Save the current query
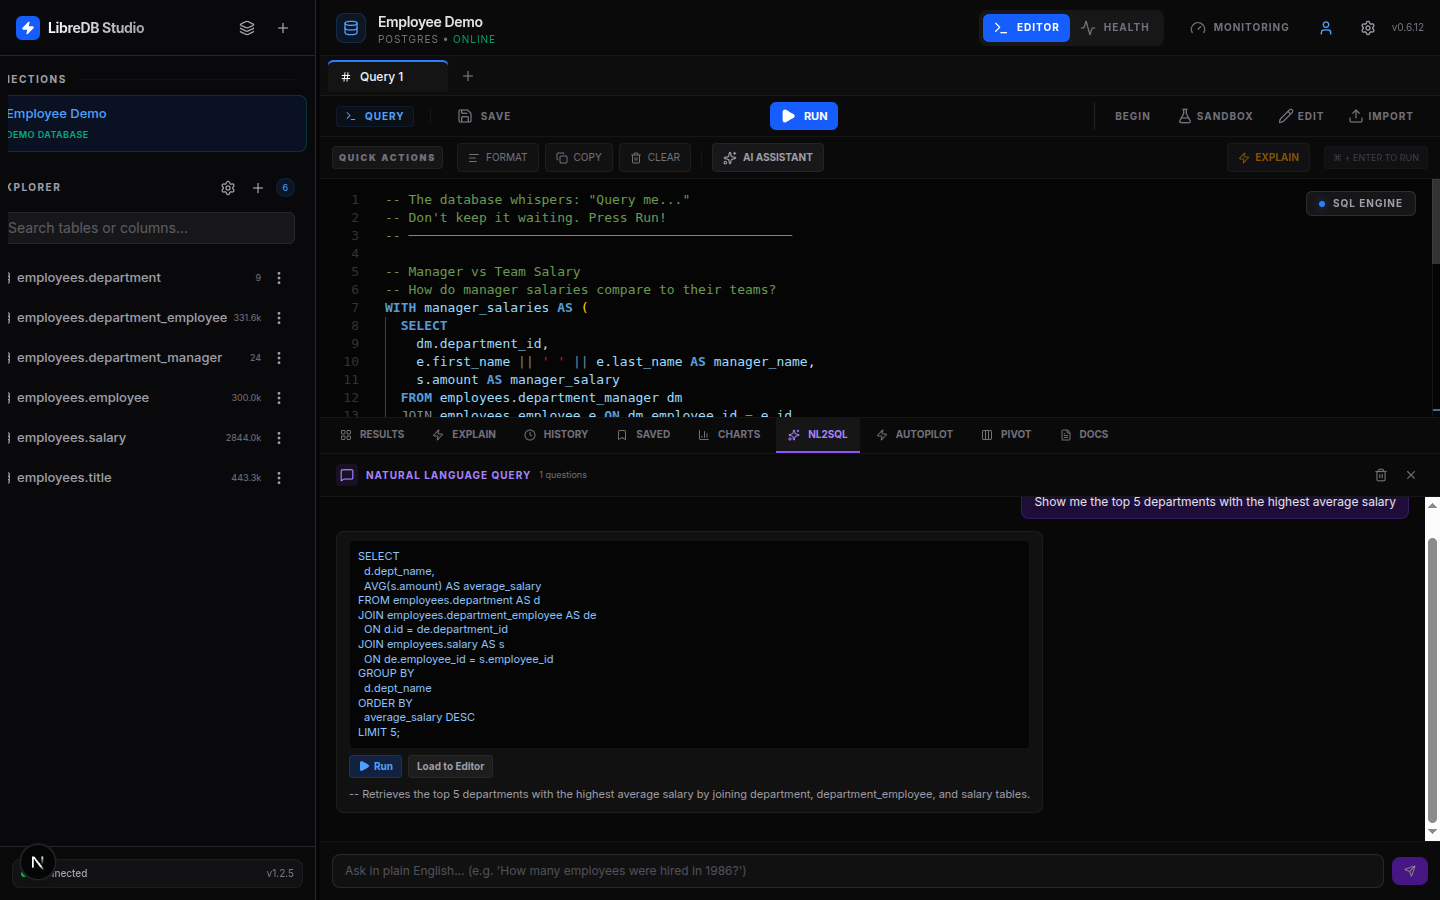Screen dimensions: 1440x900 484,116
